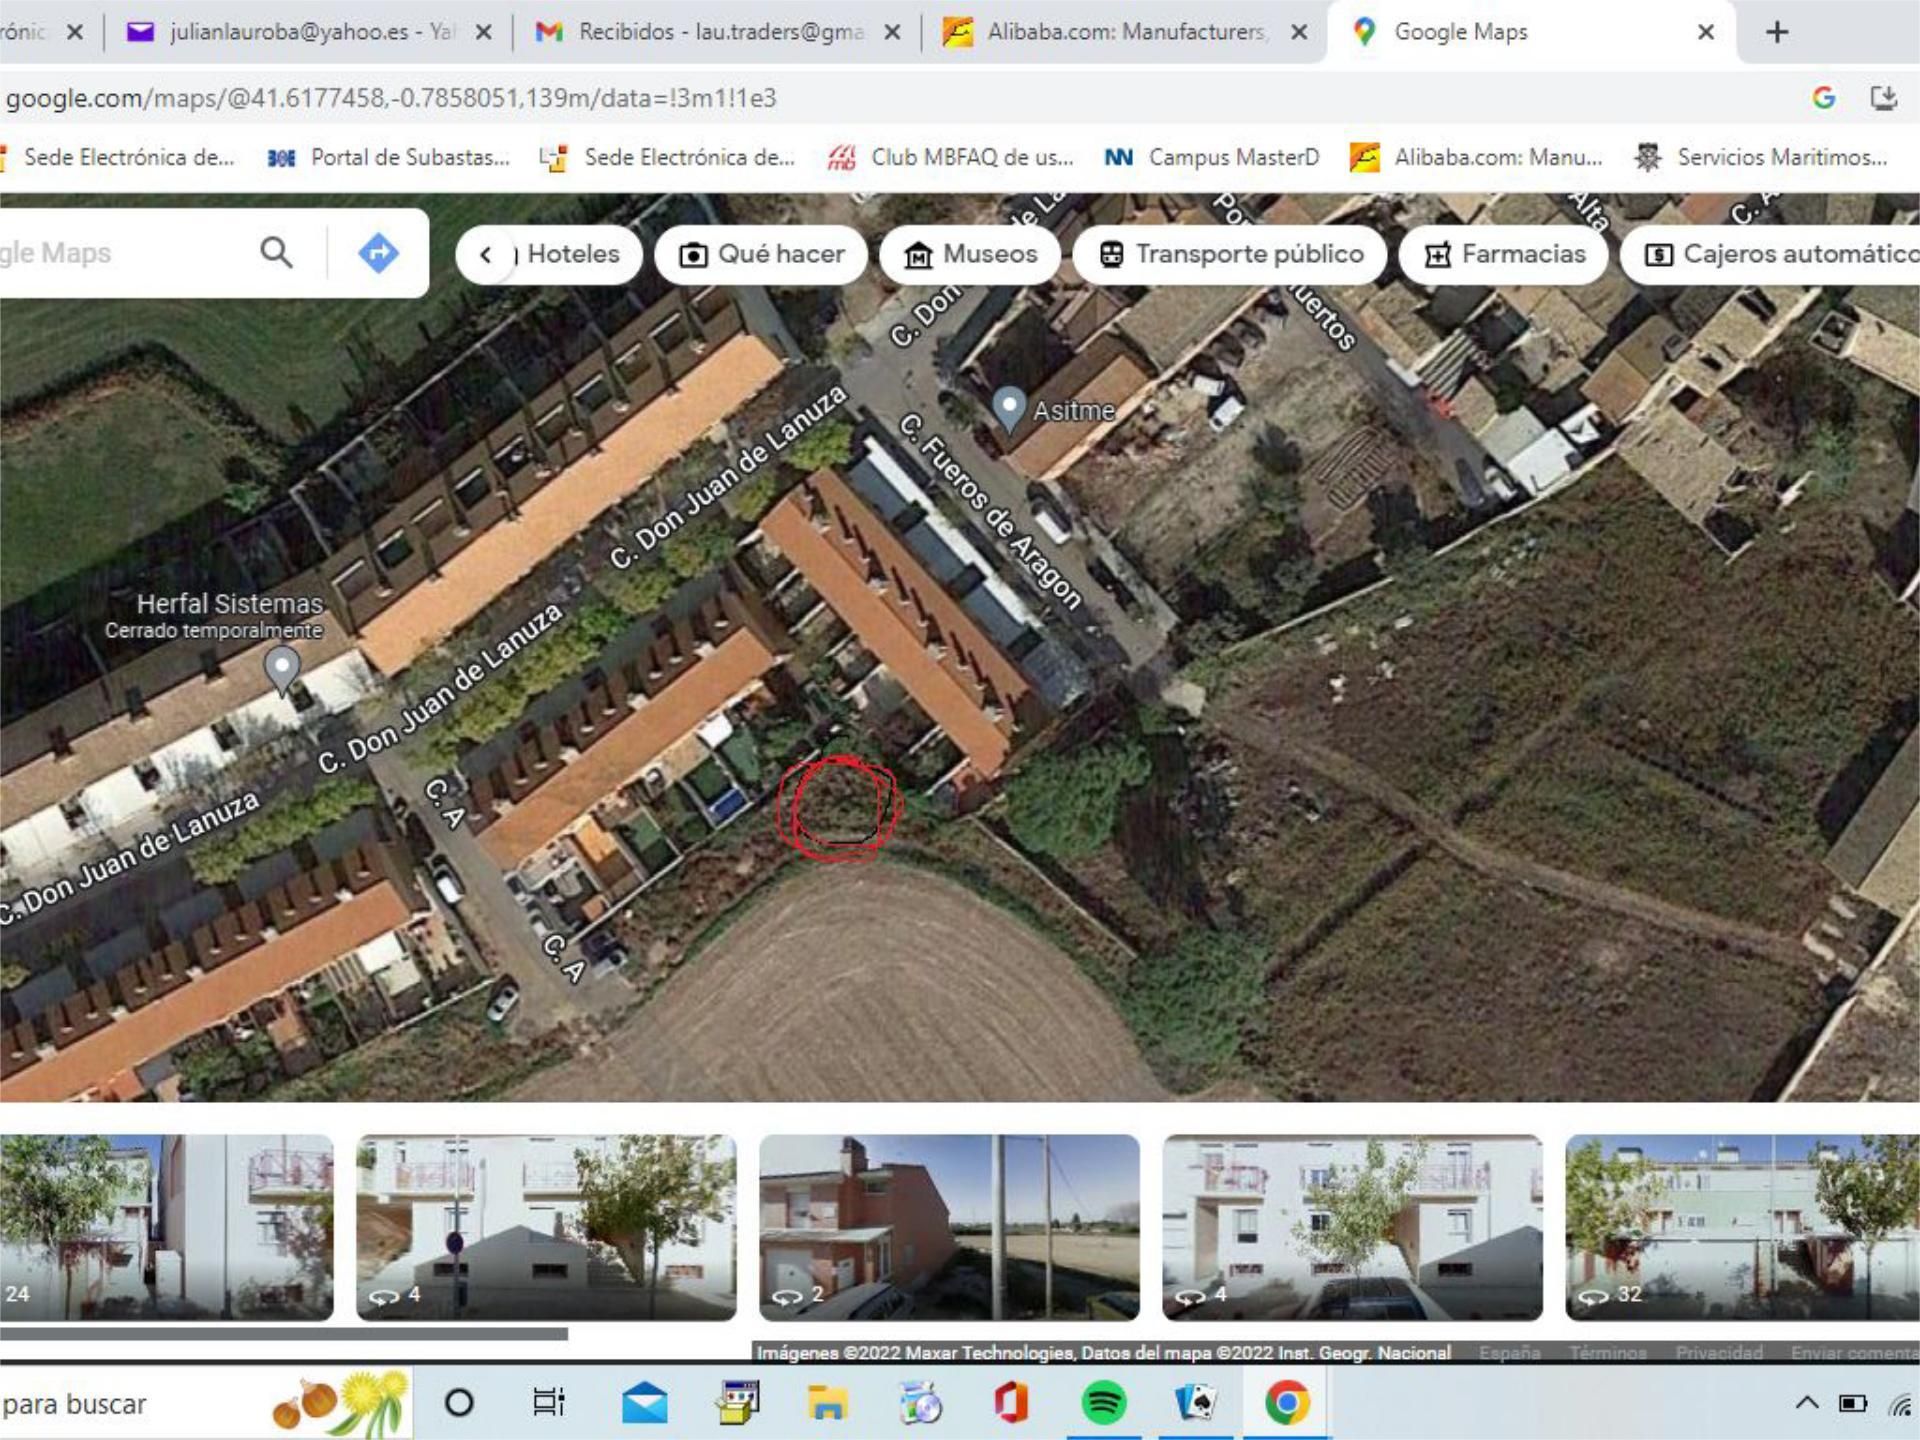
Task: Select the Transporte público chip
Action: click(1229, 254)
